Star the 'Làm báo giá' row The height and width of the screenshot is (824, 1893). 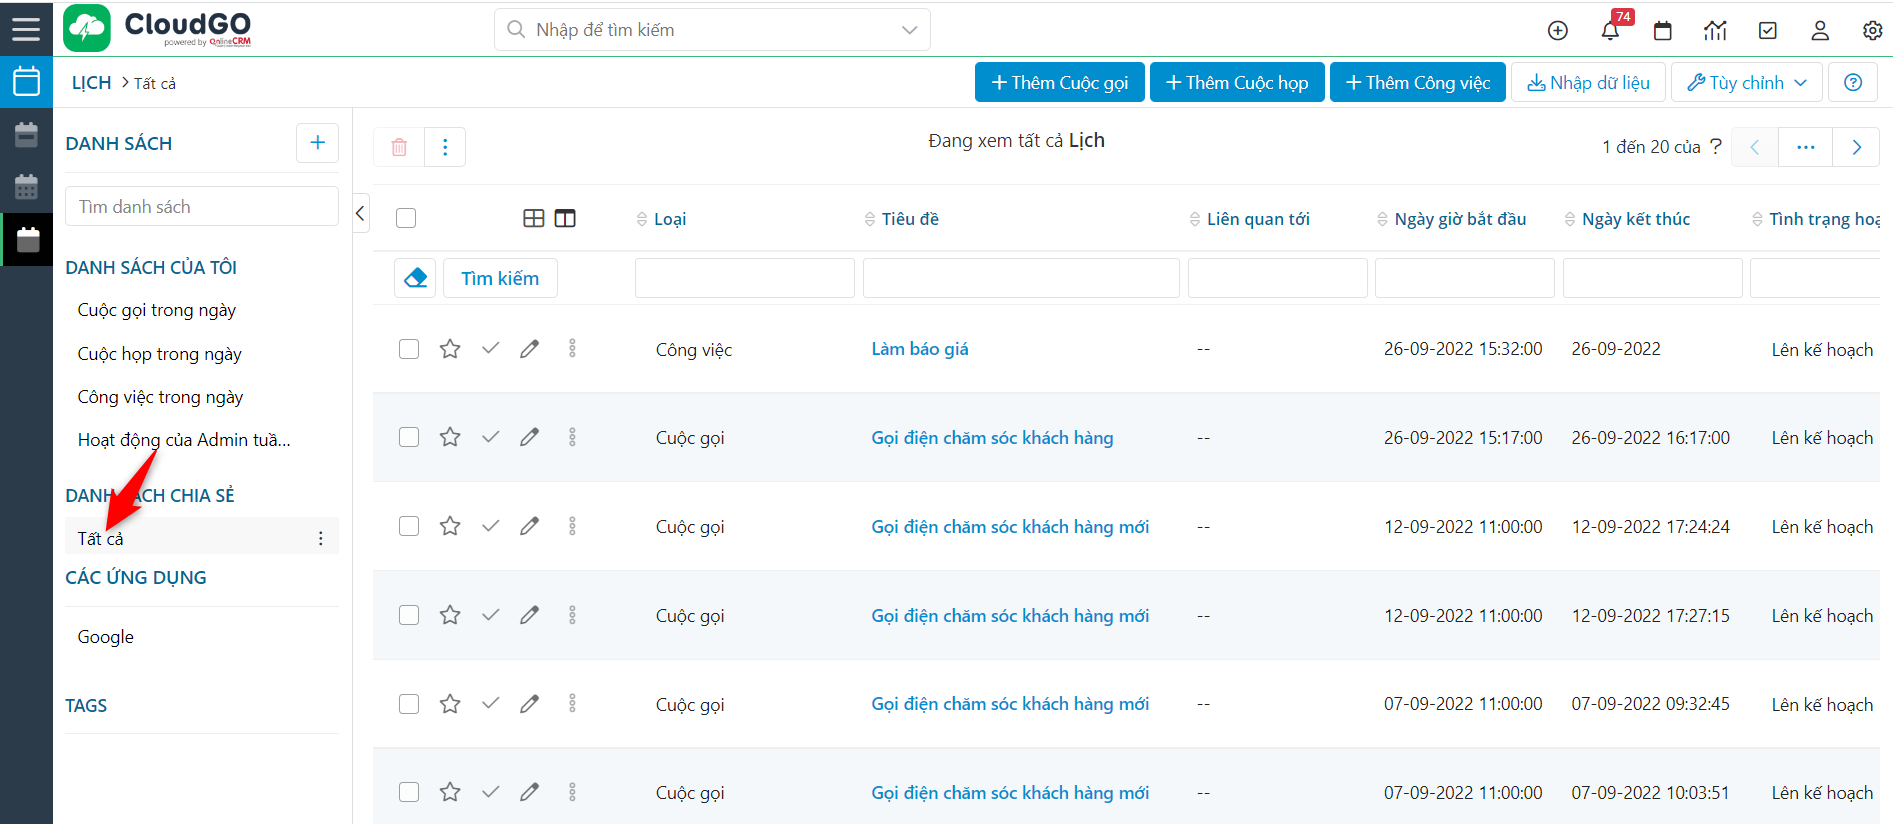coord(450,349)
